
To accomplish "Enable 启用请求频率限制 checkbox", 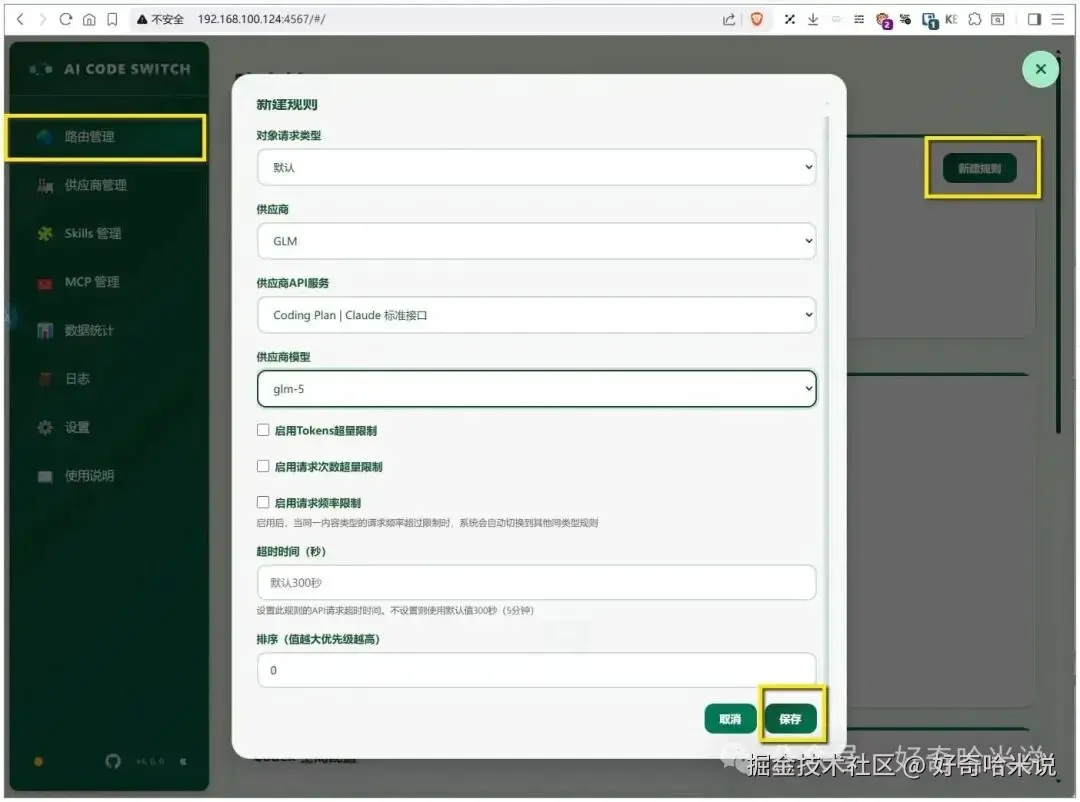I will (x=263, y=502).
